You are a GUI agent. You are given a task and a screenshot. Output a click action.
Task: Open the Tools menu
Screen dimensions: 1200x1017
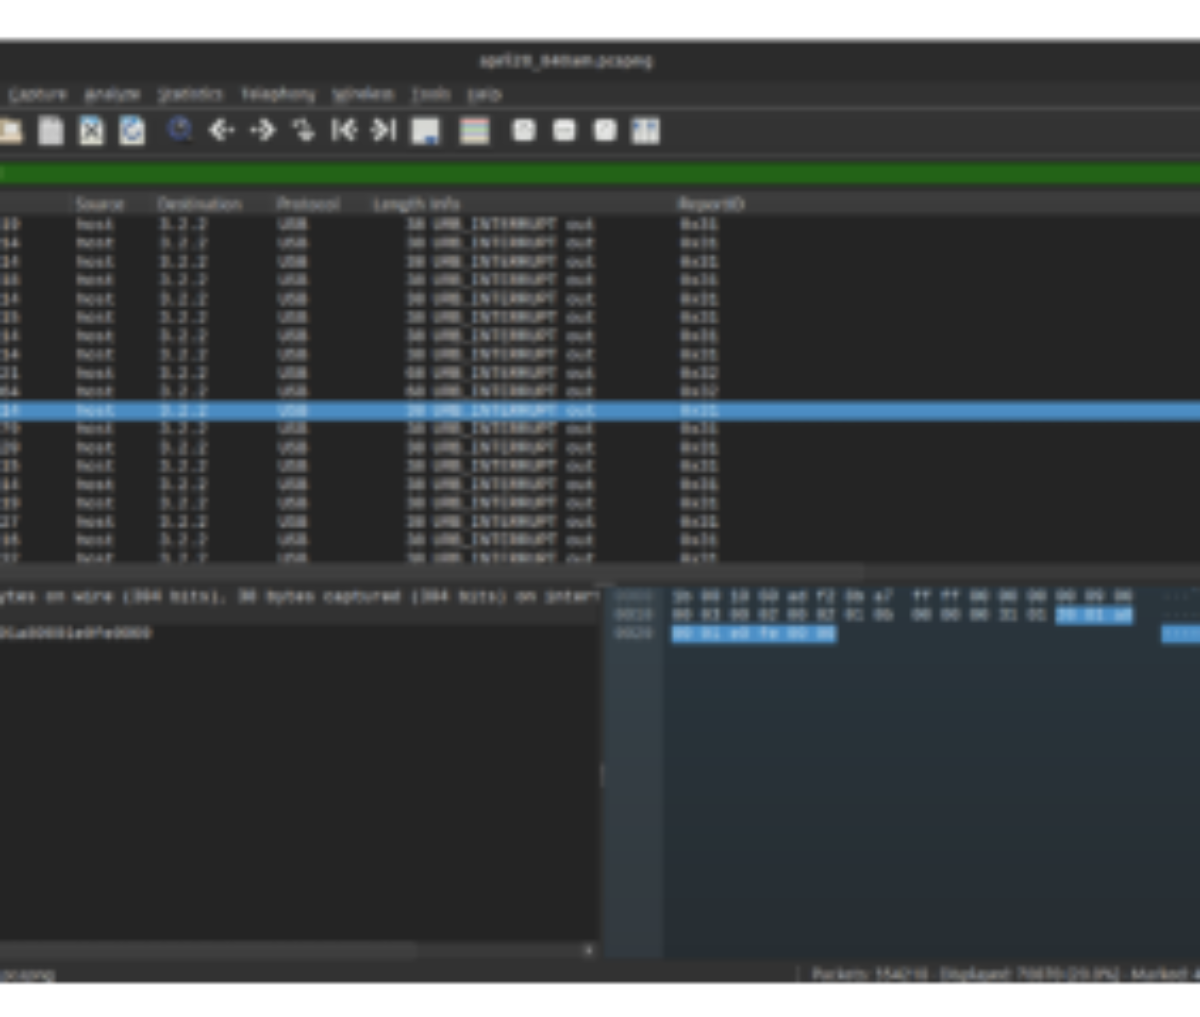[x=431, y=94]
